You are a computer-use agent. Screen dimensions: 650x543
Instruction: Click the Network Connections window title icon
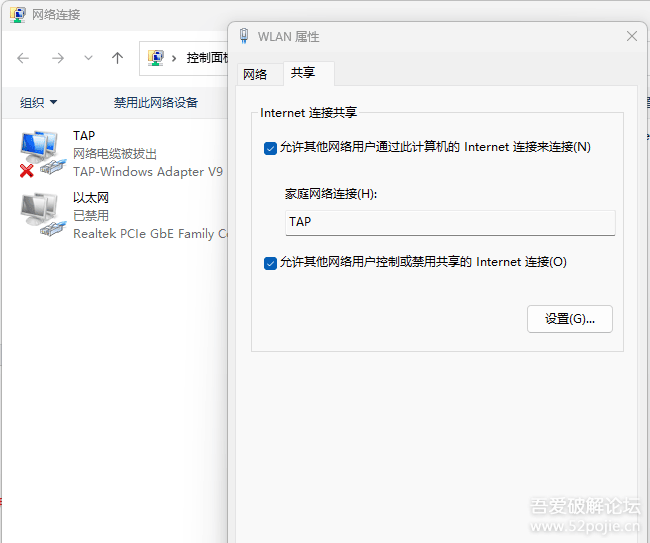tap(18, 15)
